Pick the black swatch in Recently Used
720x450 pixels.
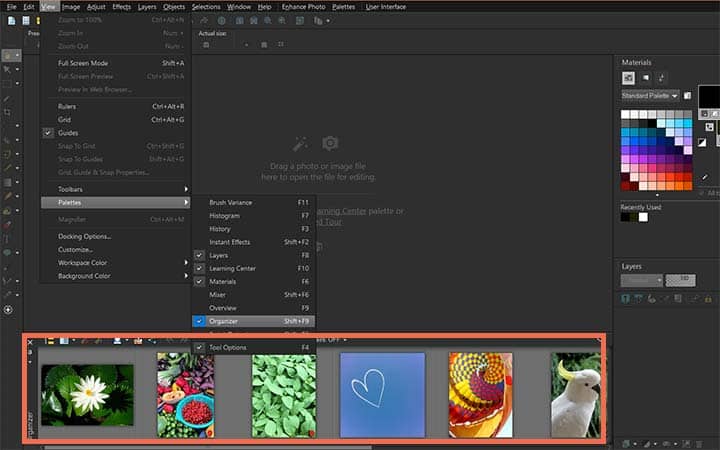(x=625, y=217)
